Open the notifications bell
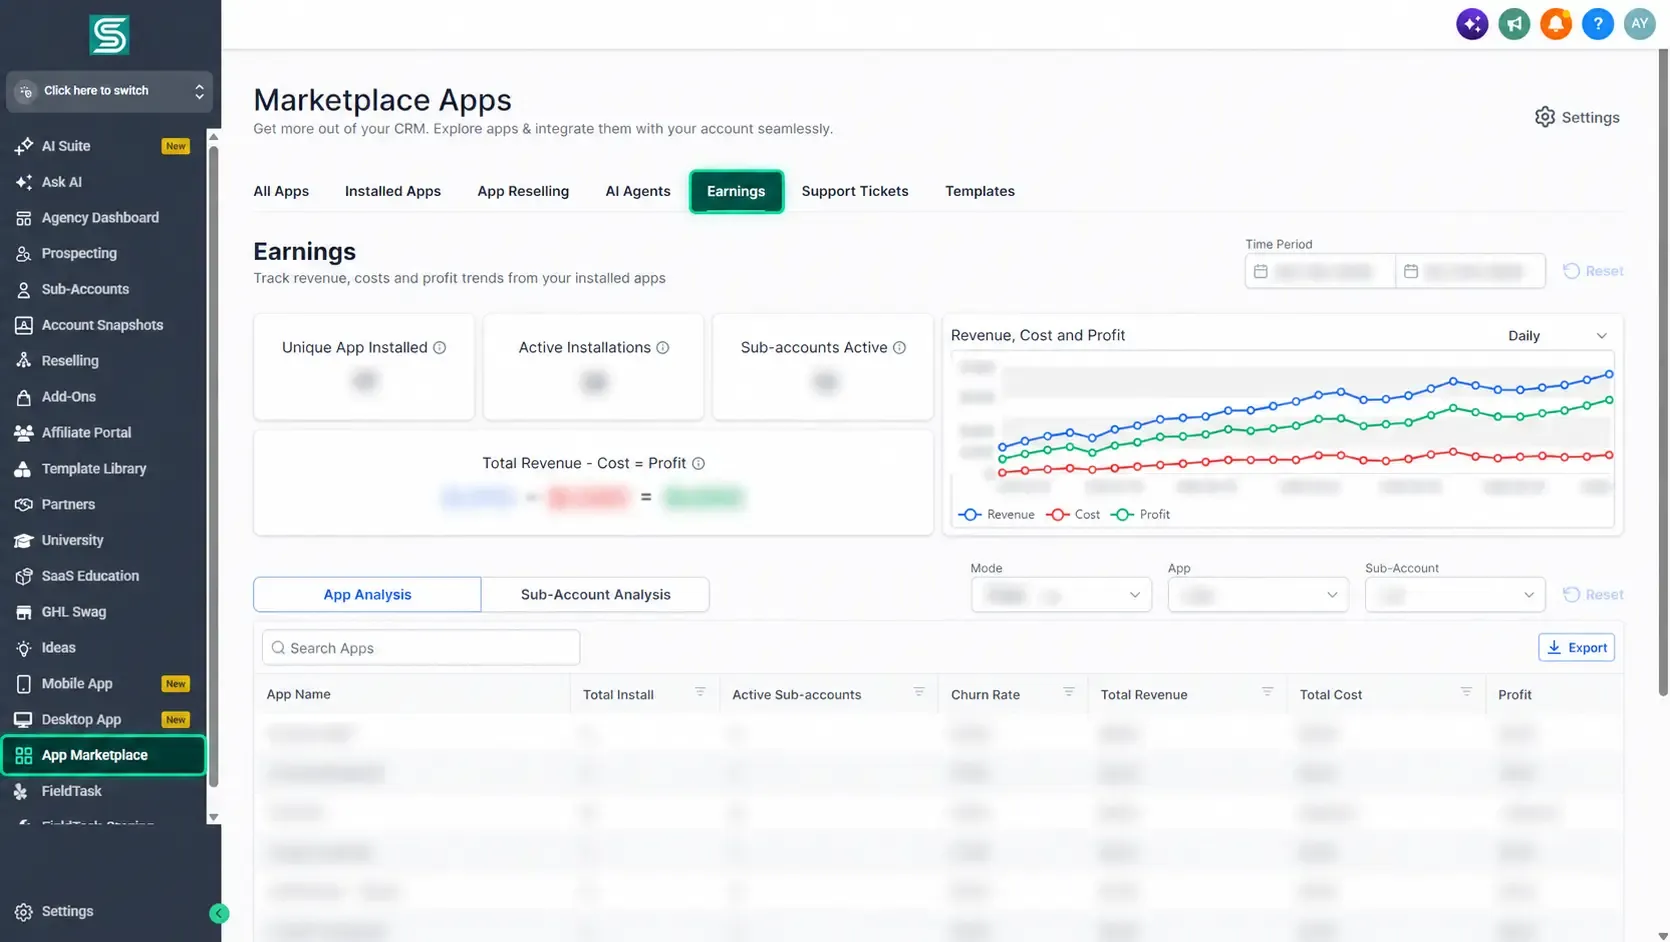 1556,24
